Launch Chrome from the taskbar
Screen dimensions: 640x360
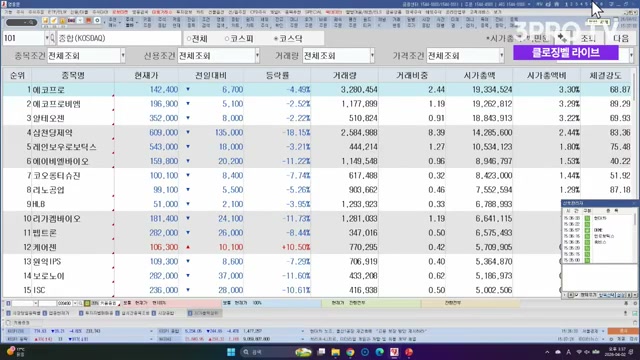[350, 352]
